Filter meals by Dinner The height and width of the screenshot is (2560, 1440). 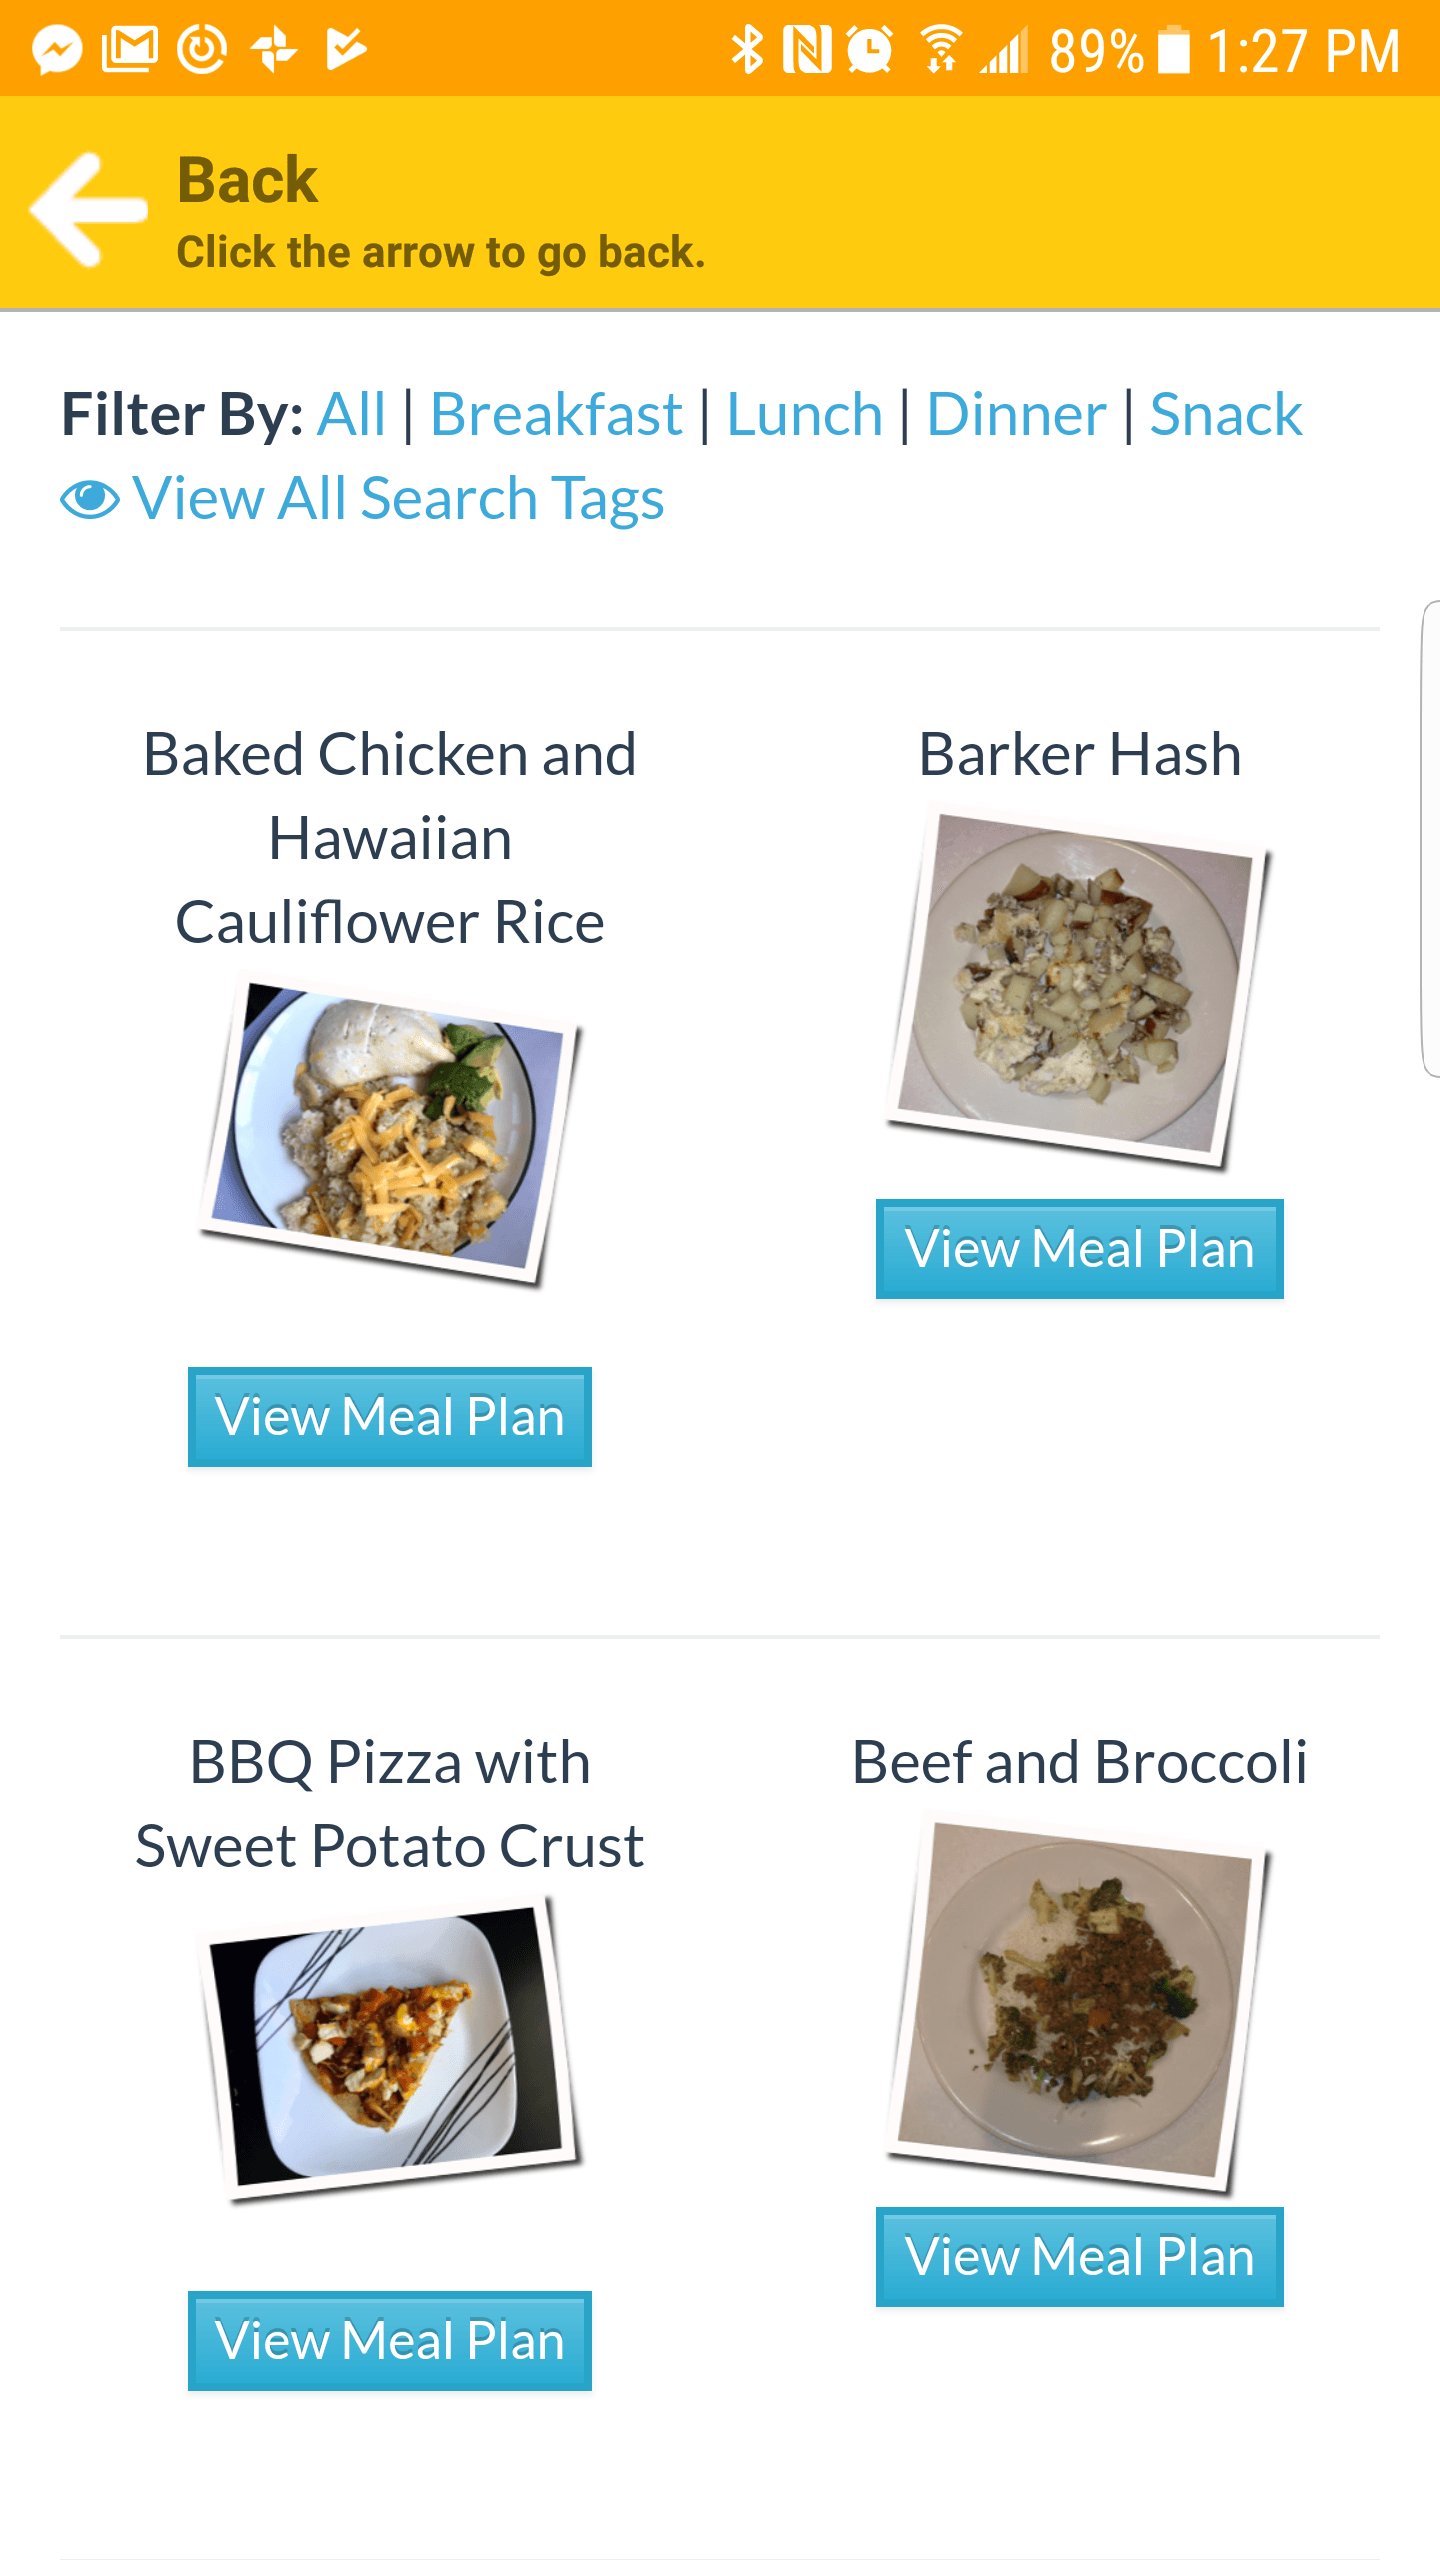click(1016, 414)
